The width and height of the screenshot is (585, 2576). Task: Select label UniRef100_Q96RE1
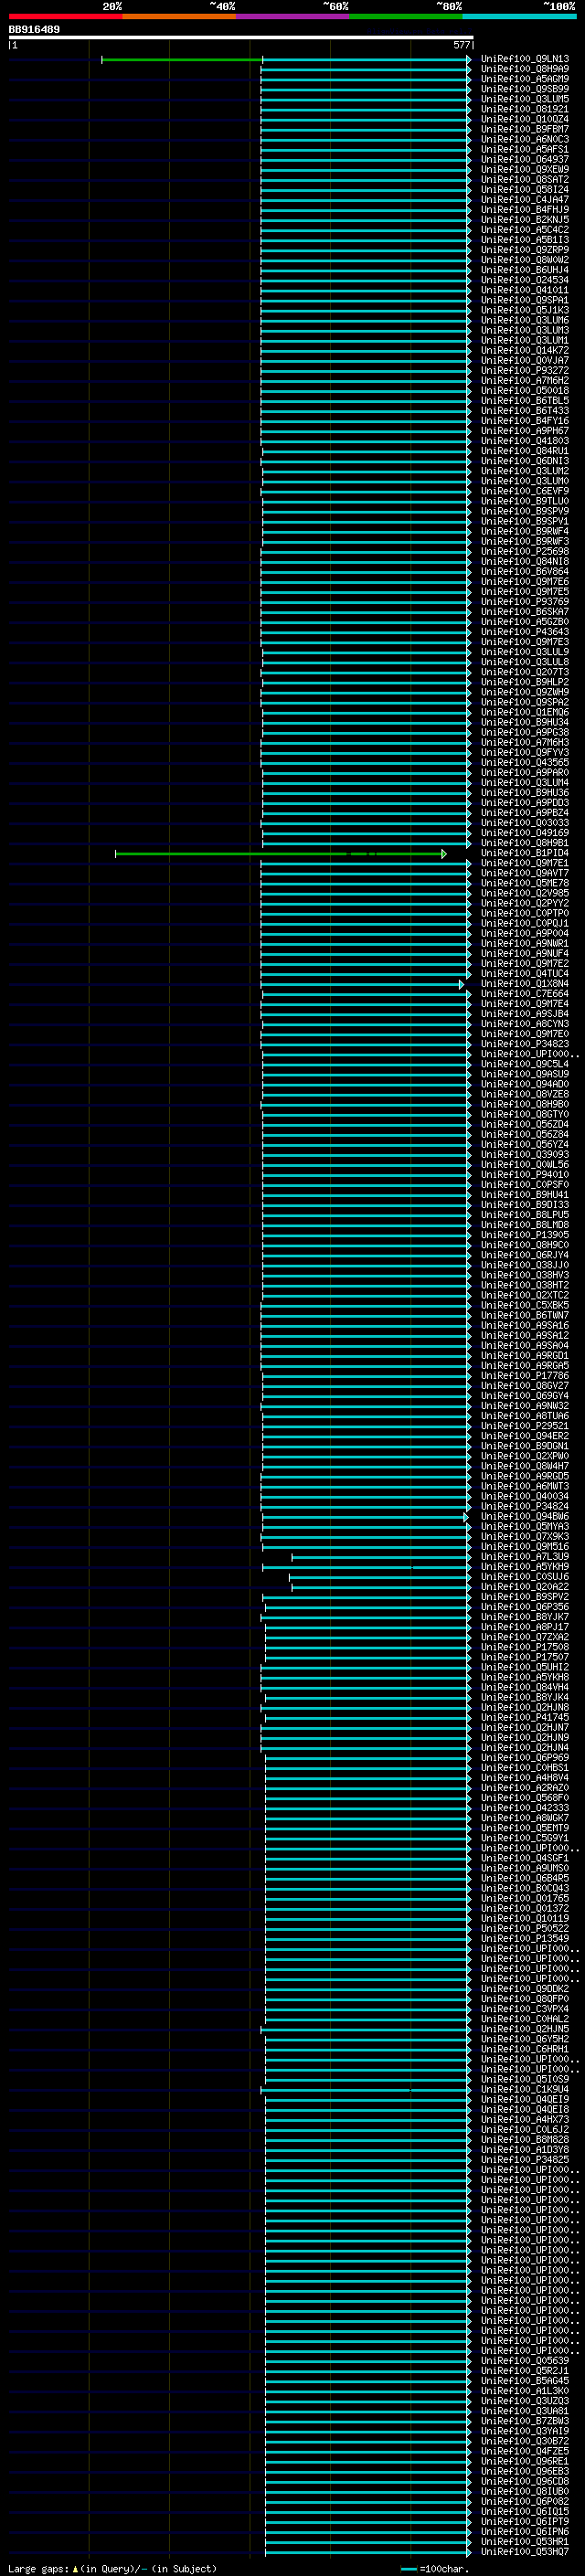tap(525, 2461)
